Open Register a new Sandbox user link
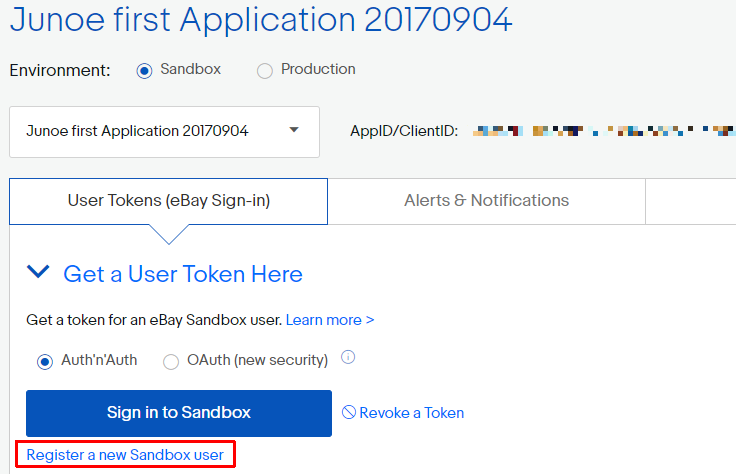 click(x=125, y=455)
